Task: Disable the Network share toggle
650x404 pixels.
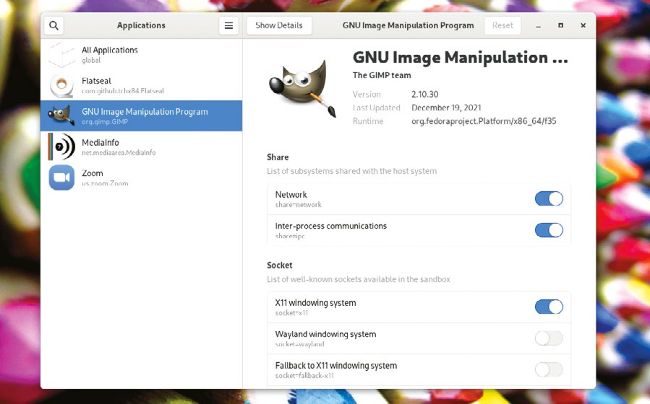Action: pyautogui.click(x=549, y=199)
